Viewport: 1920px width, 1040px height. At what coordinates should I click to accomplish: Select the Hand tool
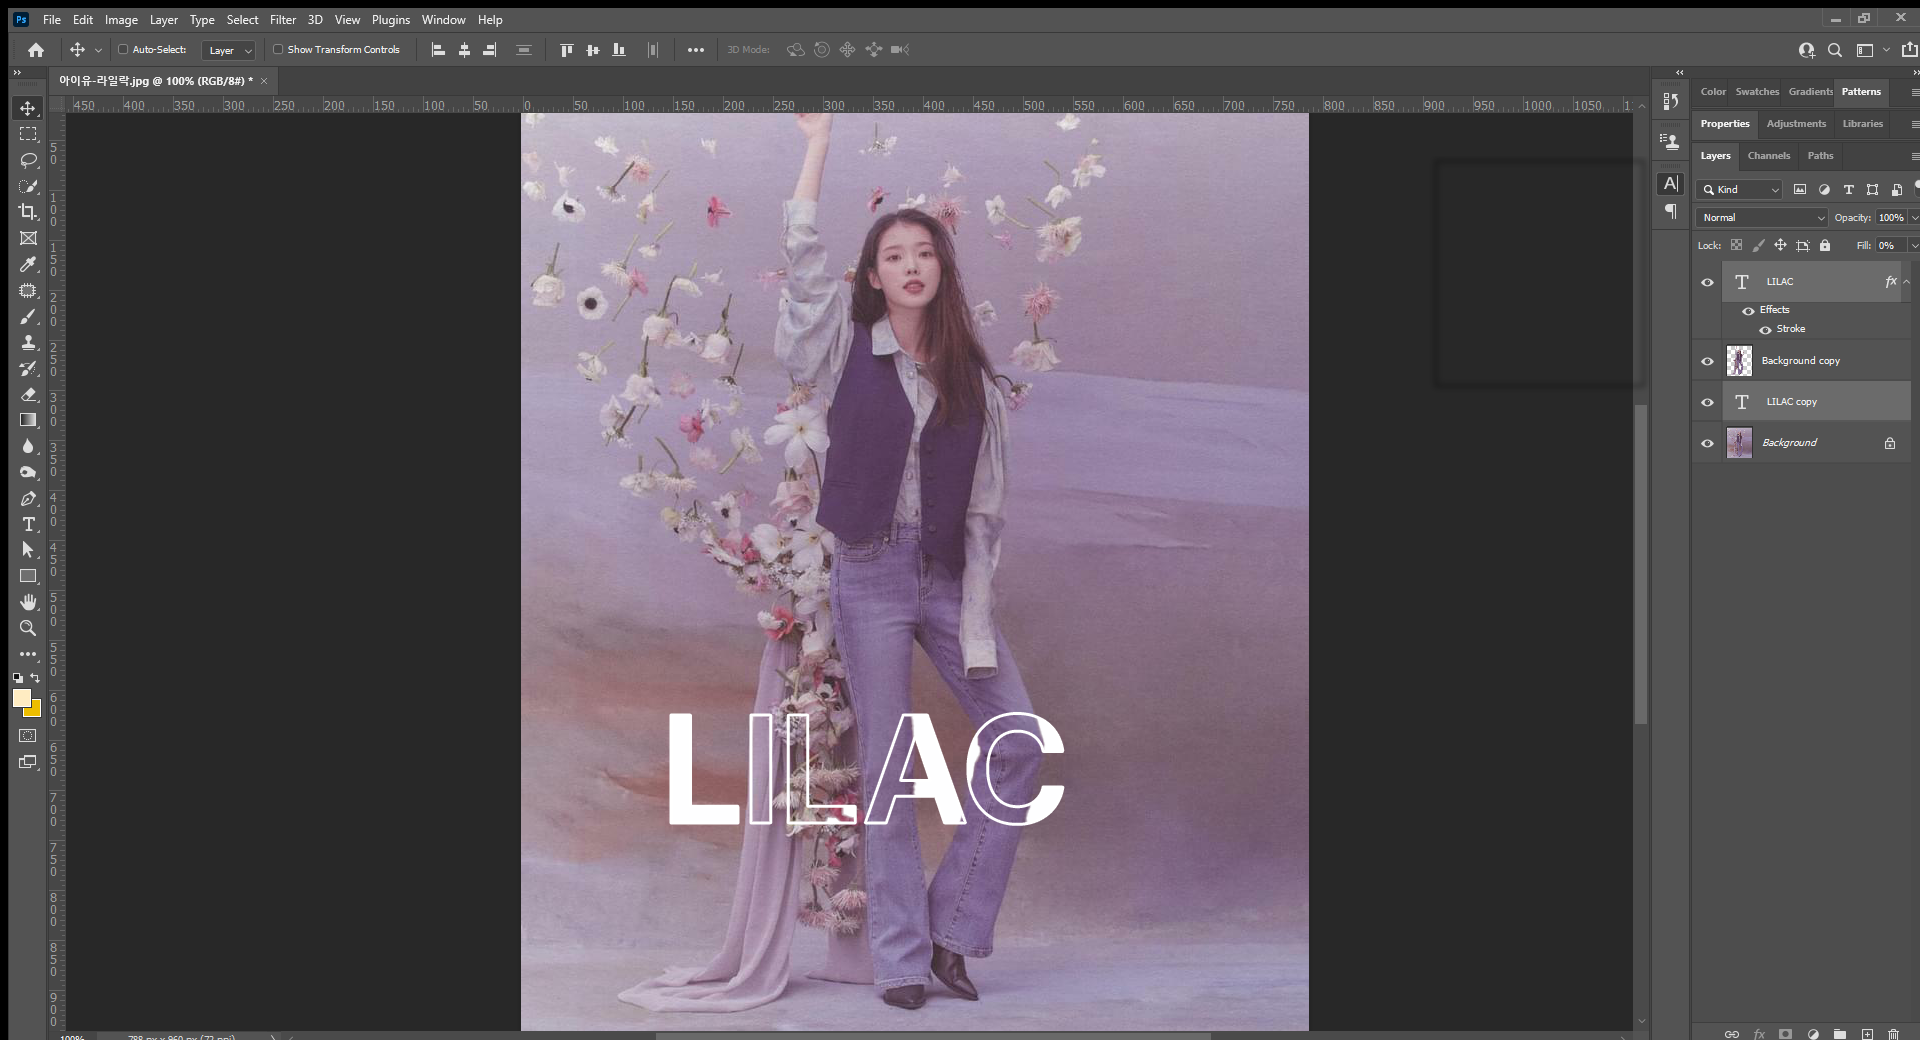pos(28,602)
